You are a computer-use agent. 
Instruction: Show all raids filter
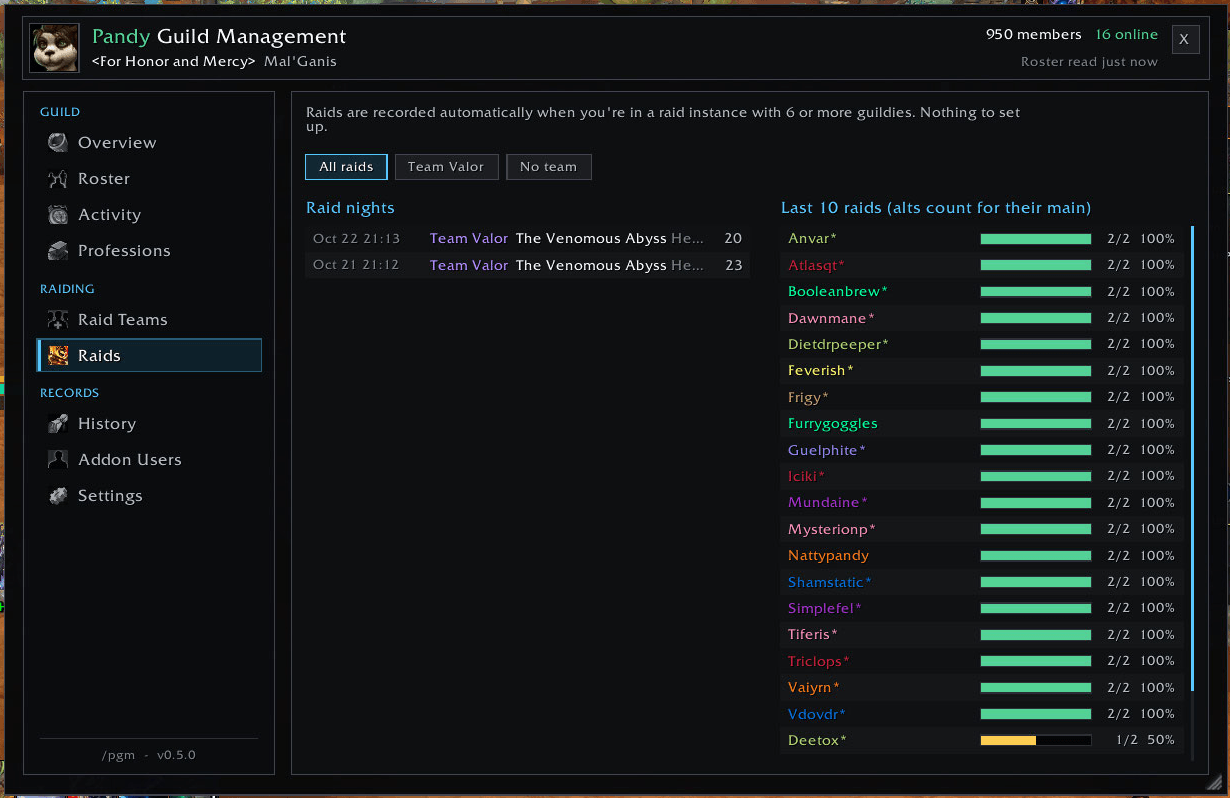click(x=346, y=167)
